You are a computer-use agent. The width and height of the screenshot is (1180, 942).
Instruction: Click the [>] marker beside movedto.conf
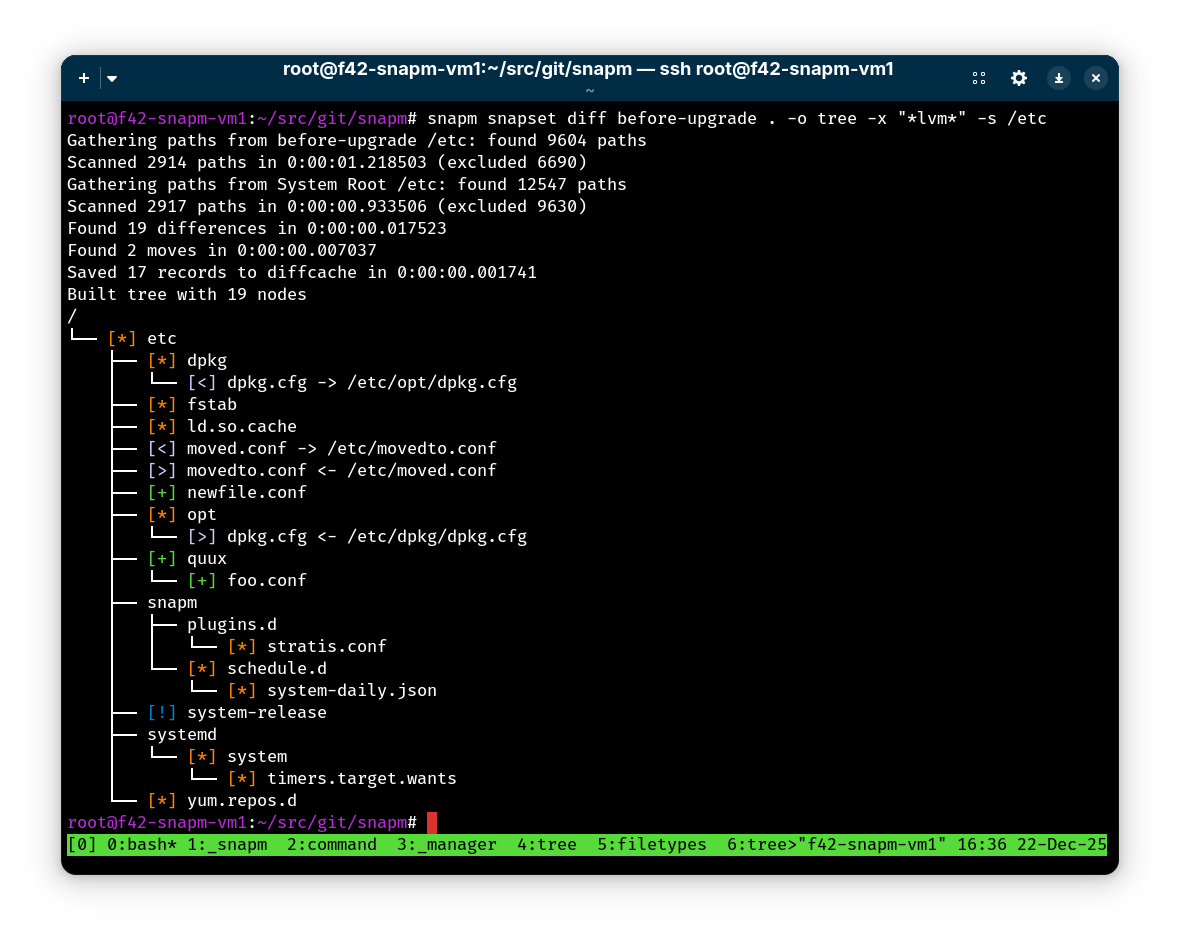tap(162, 470)
